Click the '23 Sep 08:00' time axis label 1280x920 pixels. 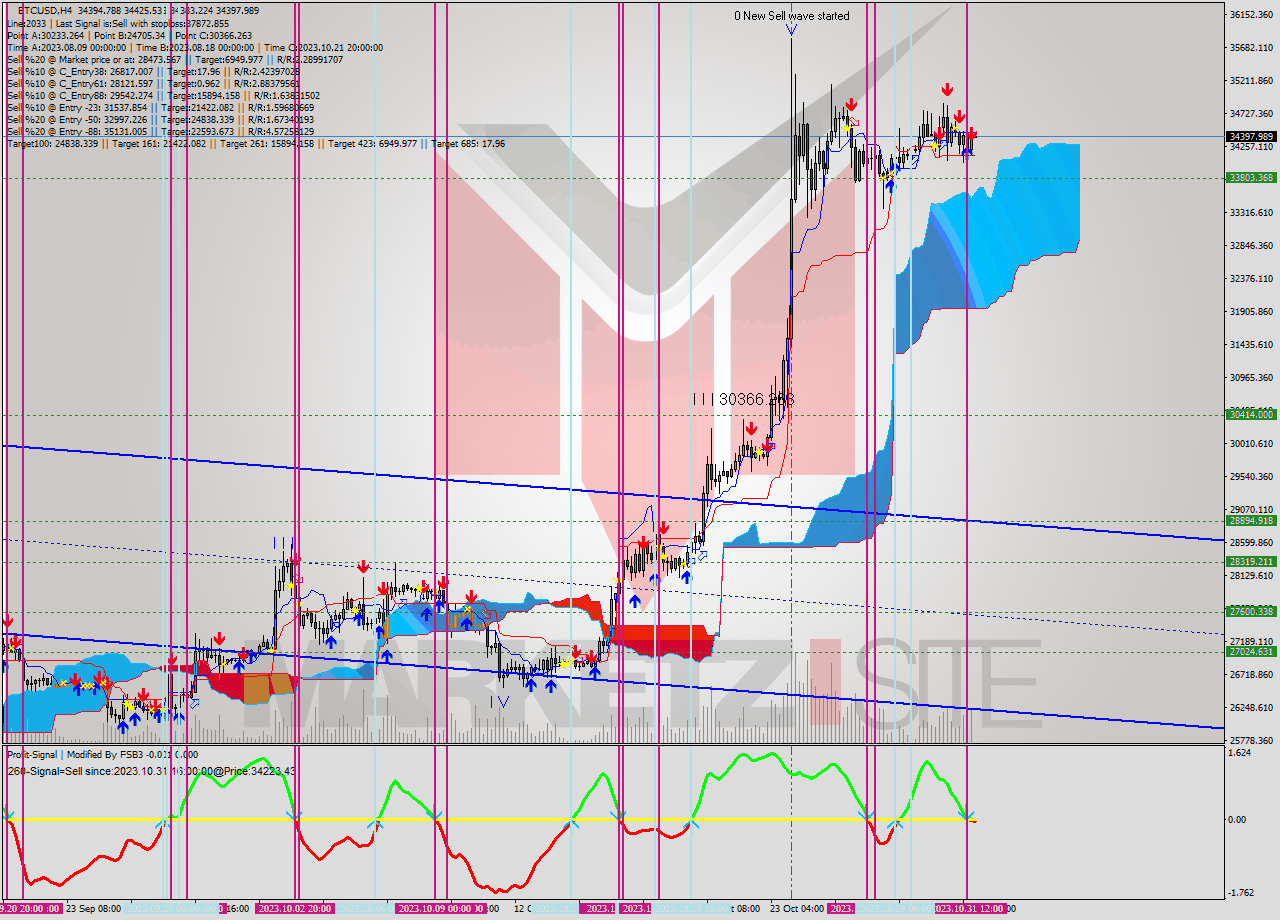coord(93,909)
